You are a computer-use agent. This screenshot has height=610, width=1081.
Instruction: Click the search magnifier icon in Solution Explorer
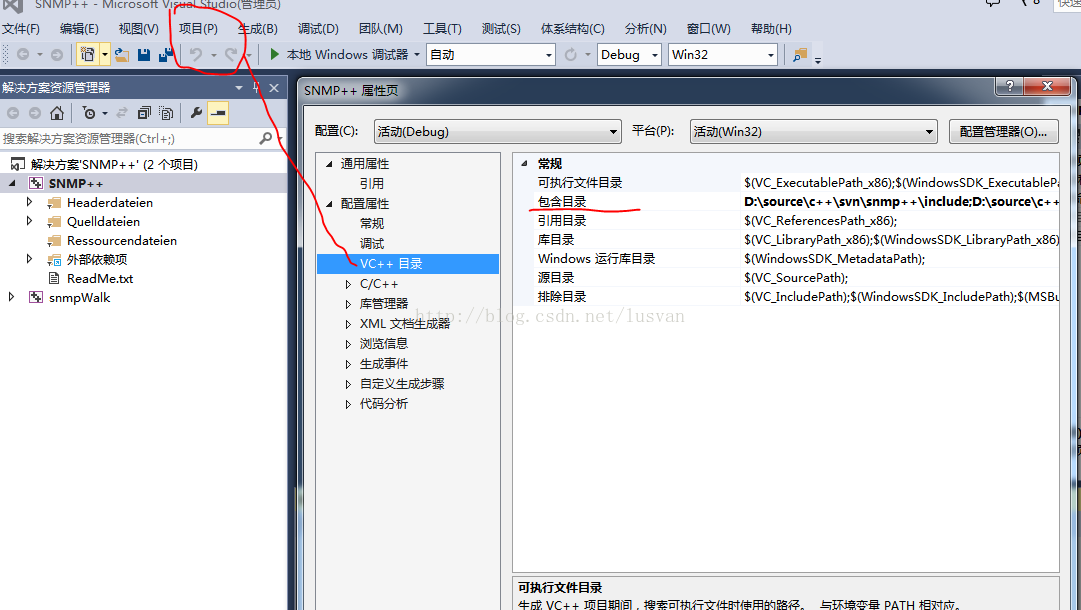pyautogui.click(x=265, y=139)
